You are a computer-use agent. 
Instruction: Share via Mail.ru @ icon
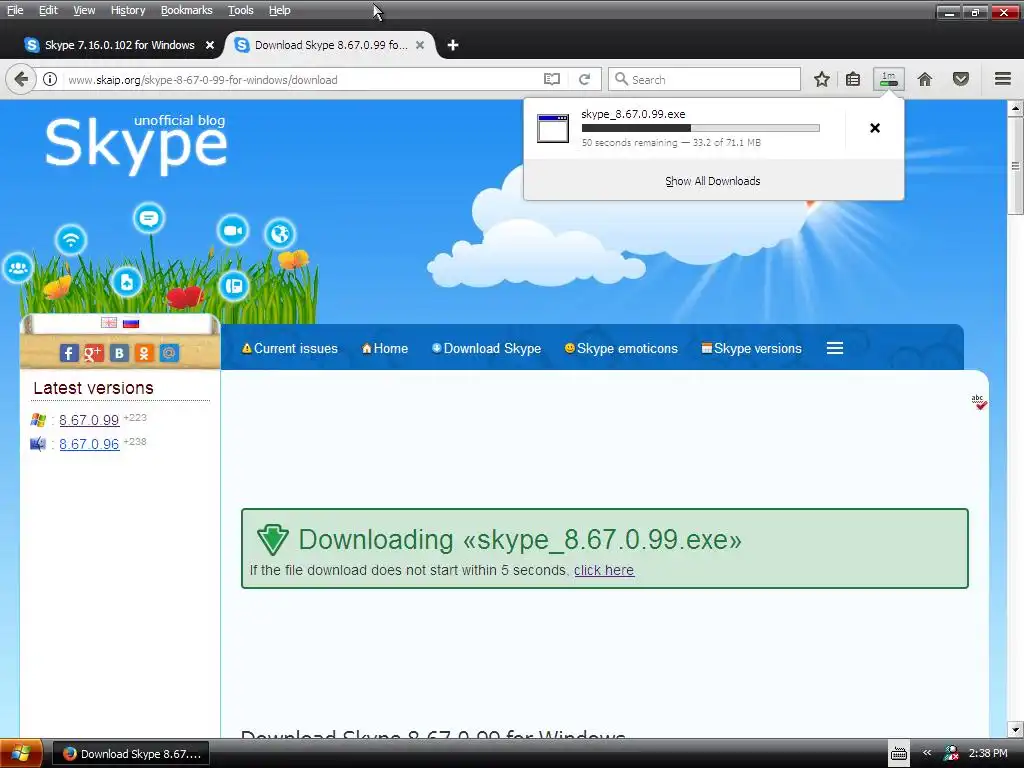[169, 353]
